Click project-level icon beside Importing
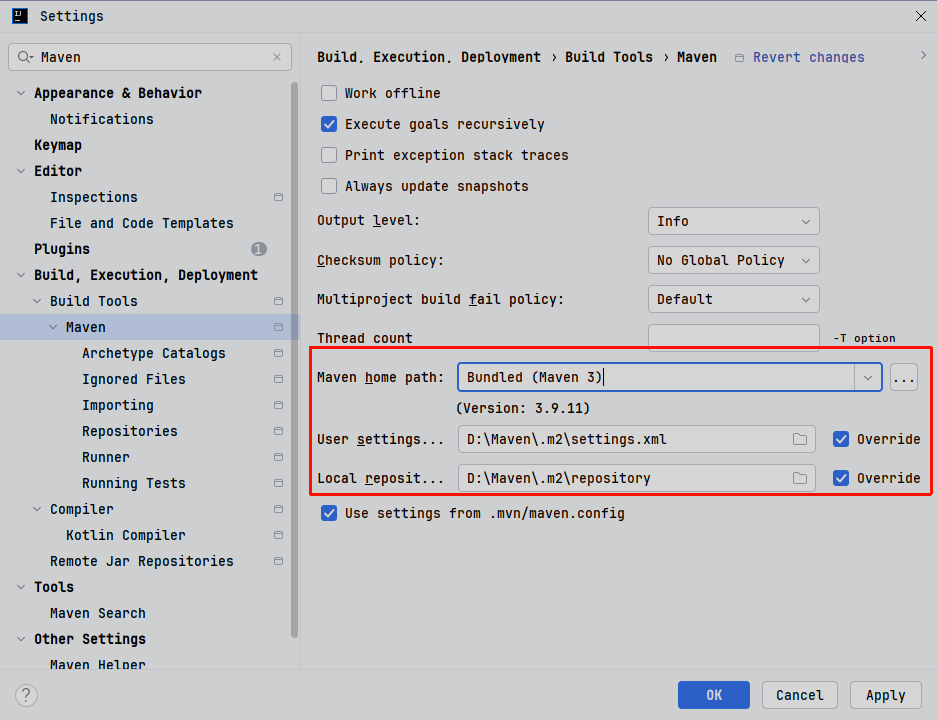Screen dimensions: 937x720 tap(278, 405)
